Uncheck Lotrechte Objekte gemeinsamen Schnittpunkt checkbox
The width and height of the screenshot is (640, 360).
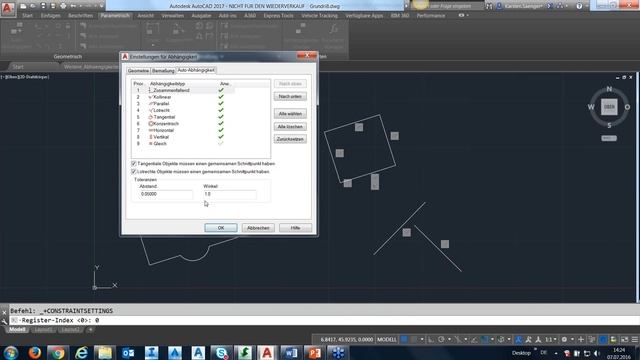pos(133,172)
